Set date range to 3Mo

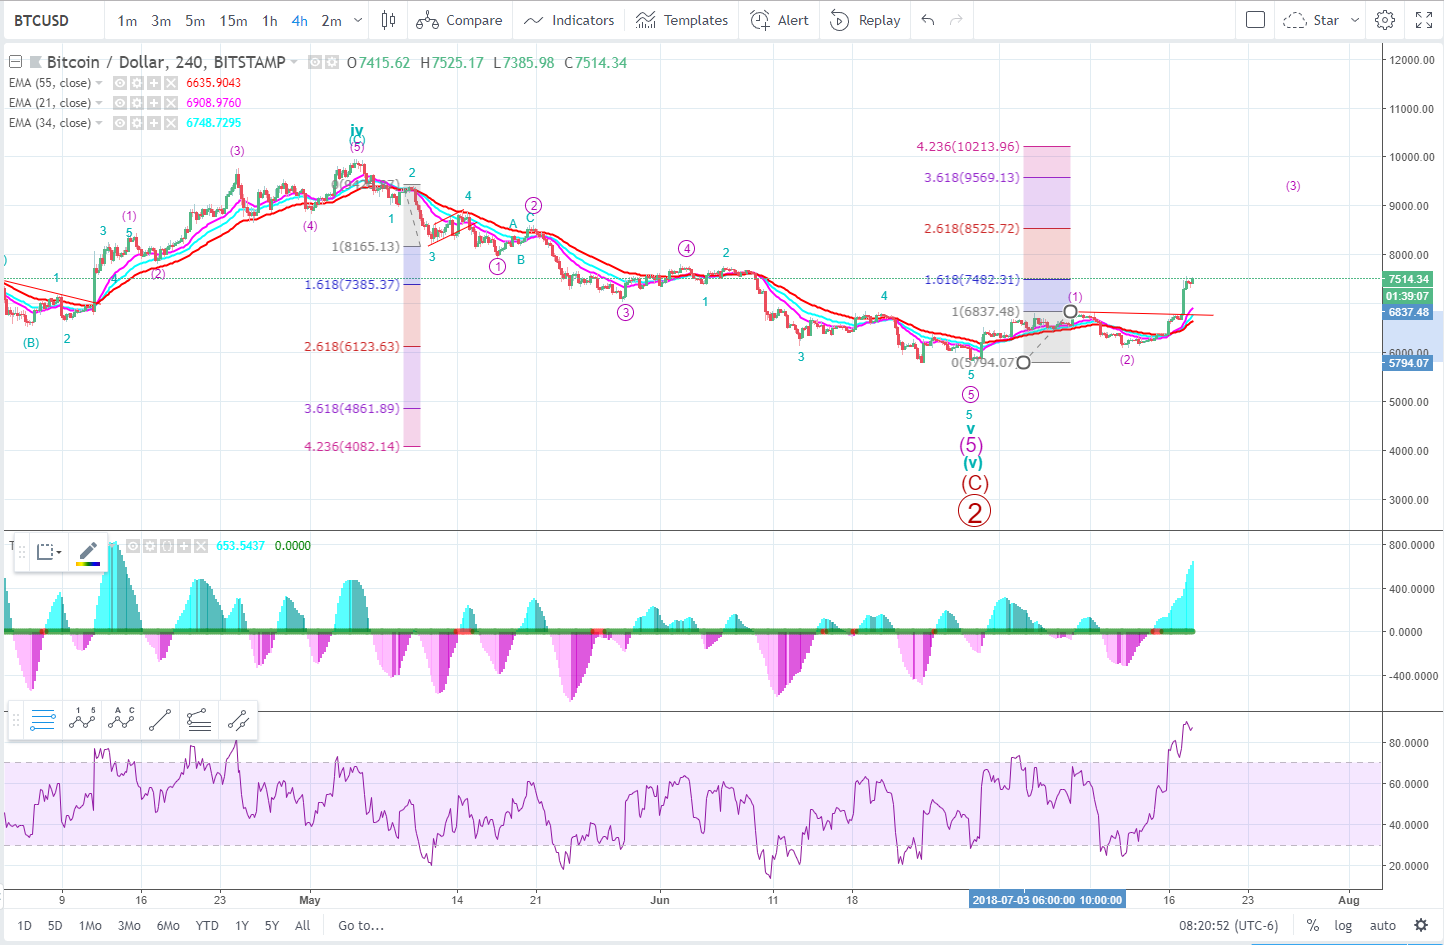pos(129,925)
